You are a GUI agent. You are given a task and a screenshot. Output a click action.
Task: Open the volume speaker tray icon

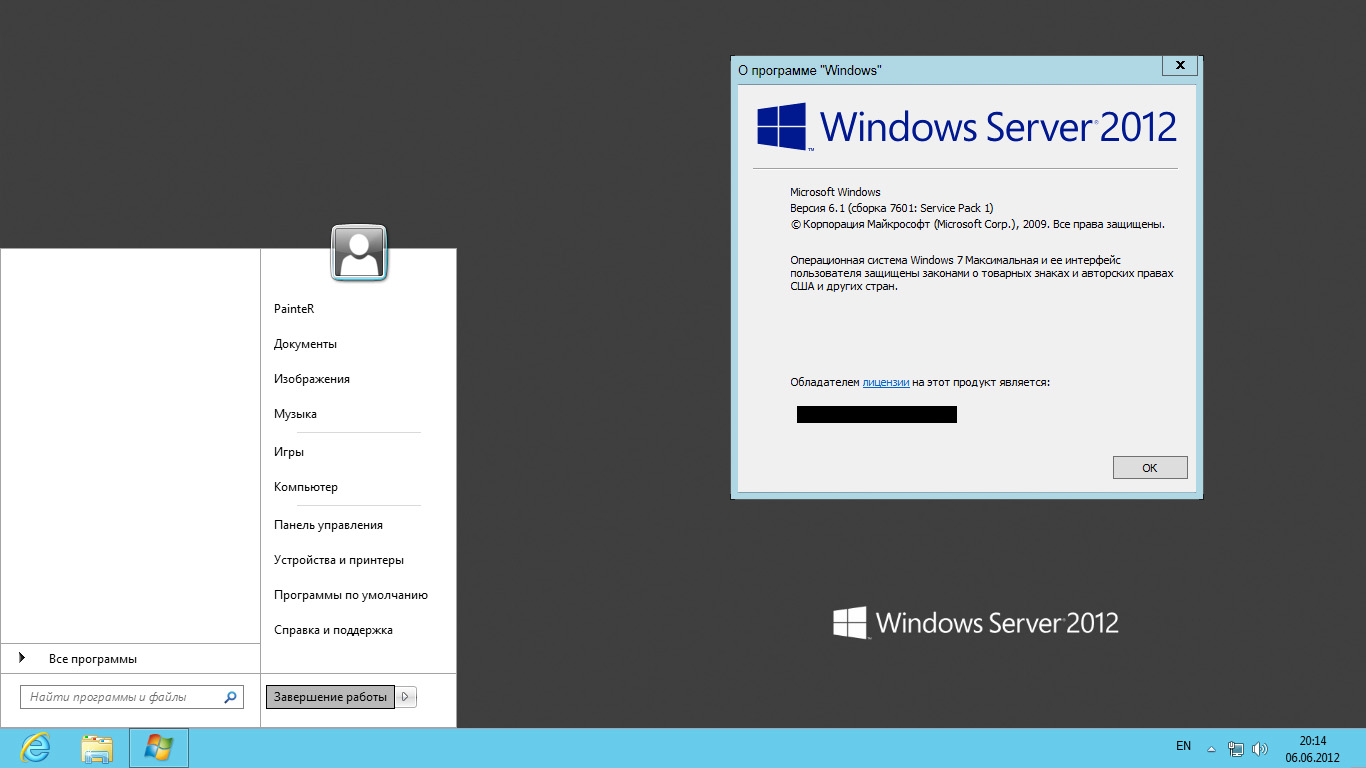click(1260, 748)
